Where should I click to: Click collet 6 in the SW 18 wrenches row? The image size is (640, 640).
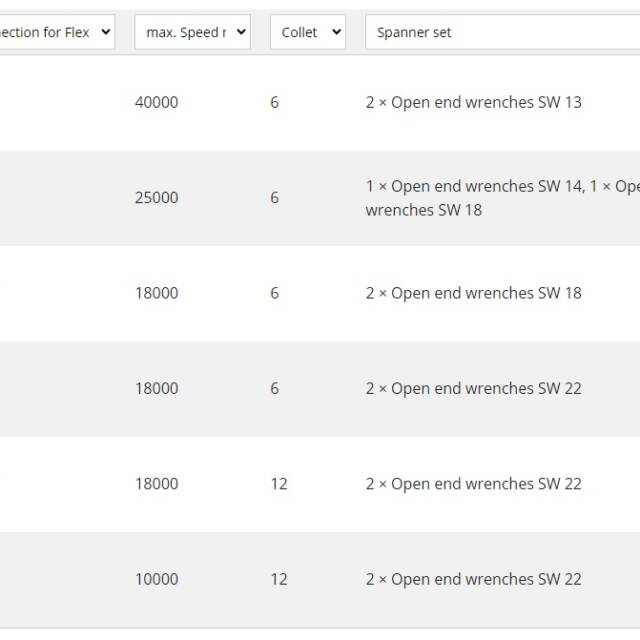tap(274, 293)
